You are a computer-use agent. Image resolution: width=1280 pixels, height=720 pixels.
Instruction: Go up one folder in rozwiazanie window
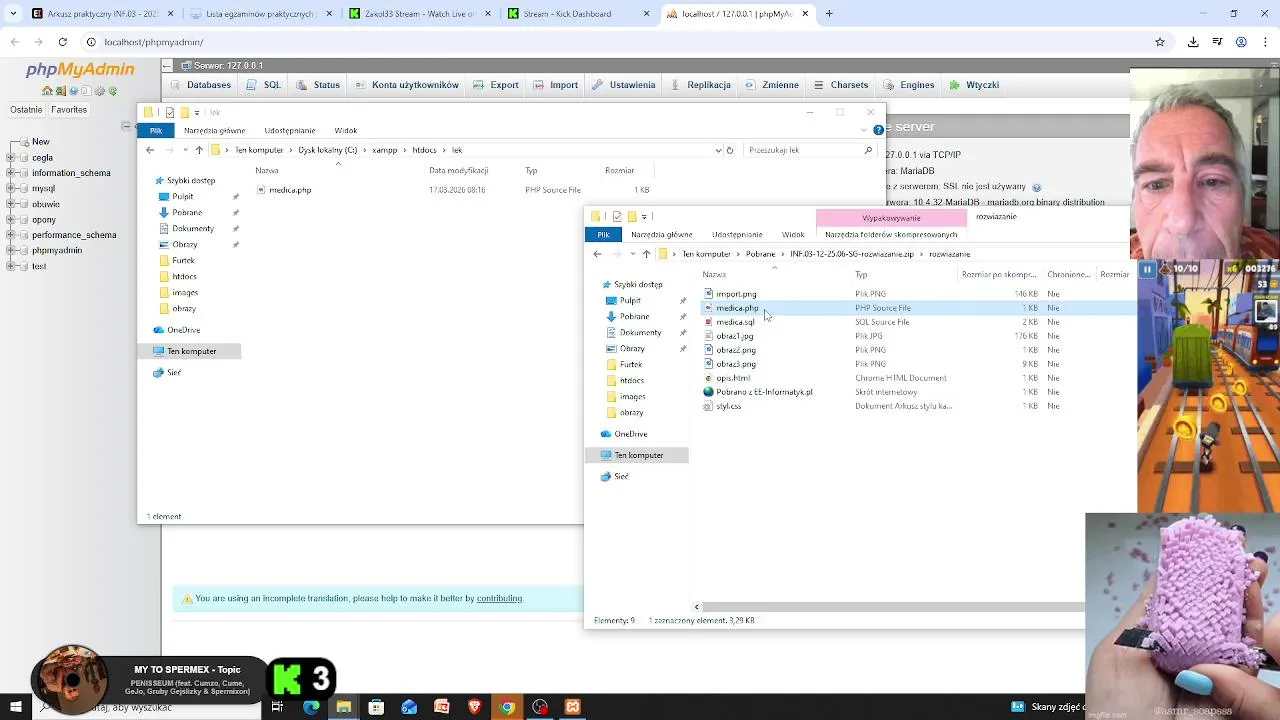click(646, 254)
